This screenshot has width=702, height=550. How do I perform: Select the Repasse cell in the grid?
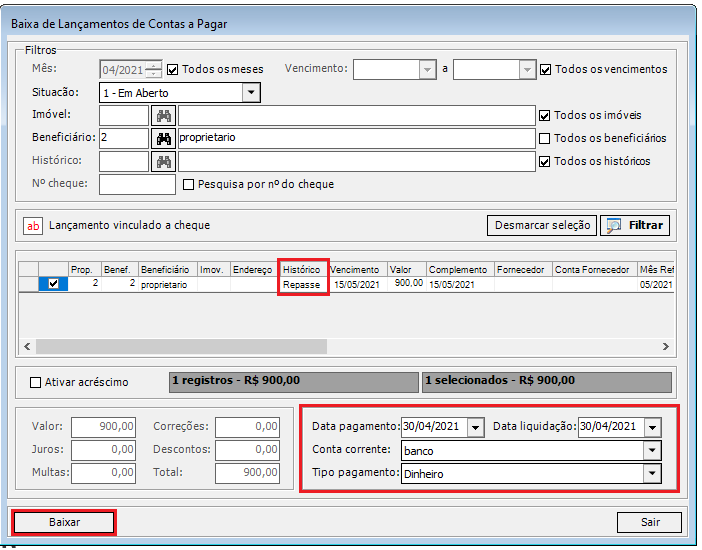point(303,284)
